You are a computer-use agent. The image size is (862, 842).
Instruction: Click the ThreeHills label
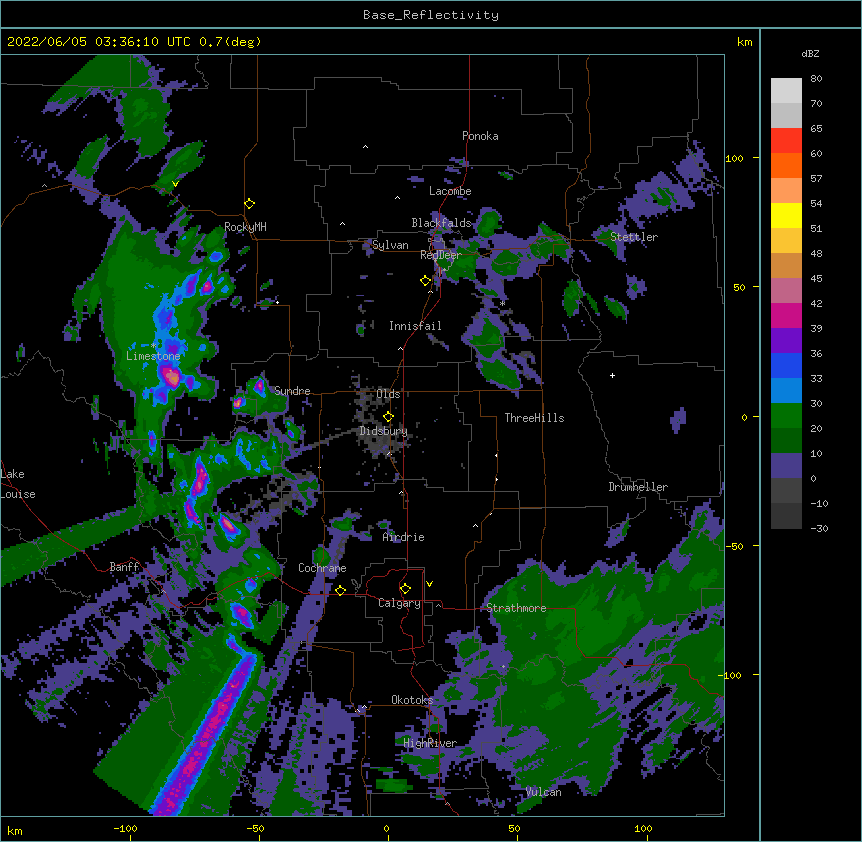point(534,418)
